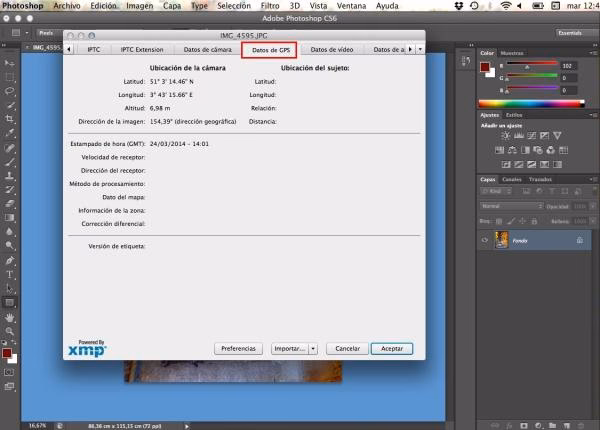Show more tabs using right dropdown arrow
The height and width of the screenshot is (430, 600).
(420, 48)
